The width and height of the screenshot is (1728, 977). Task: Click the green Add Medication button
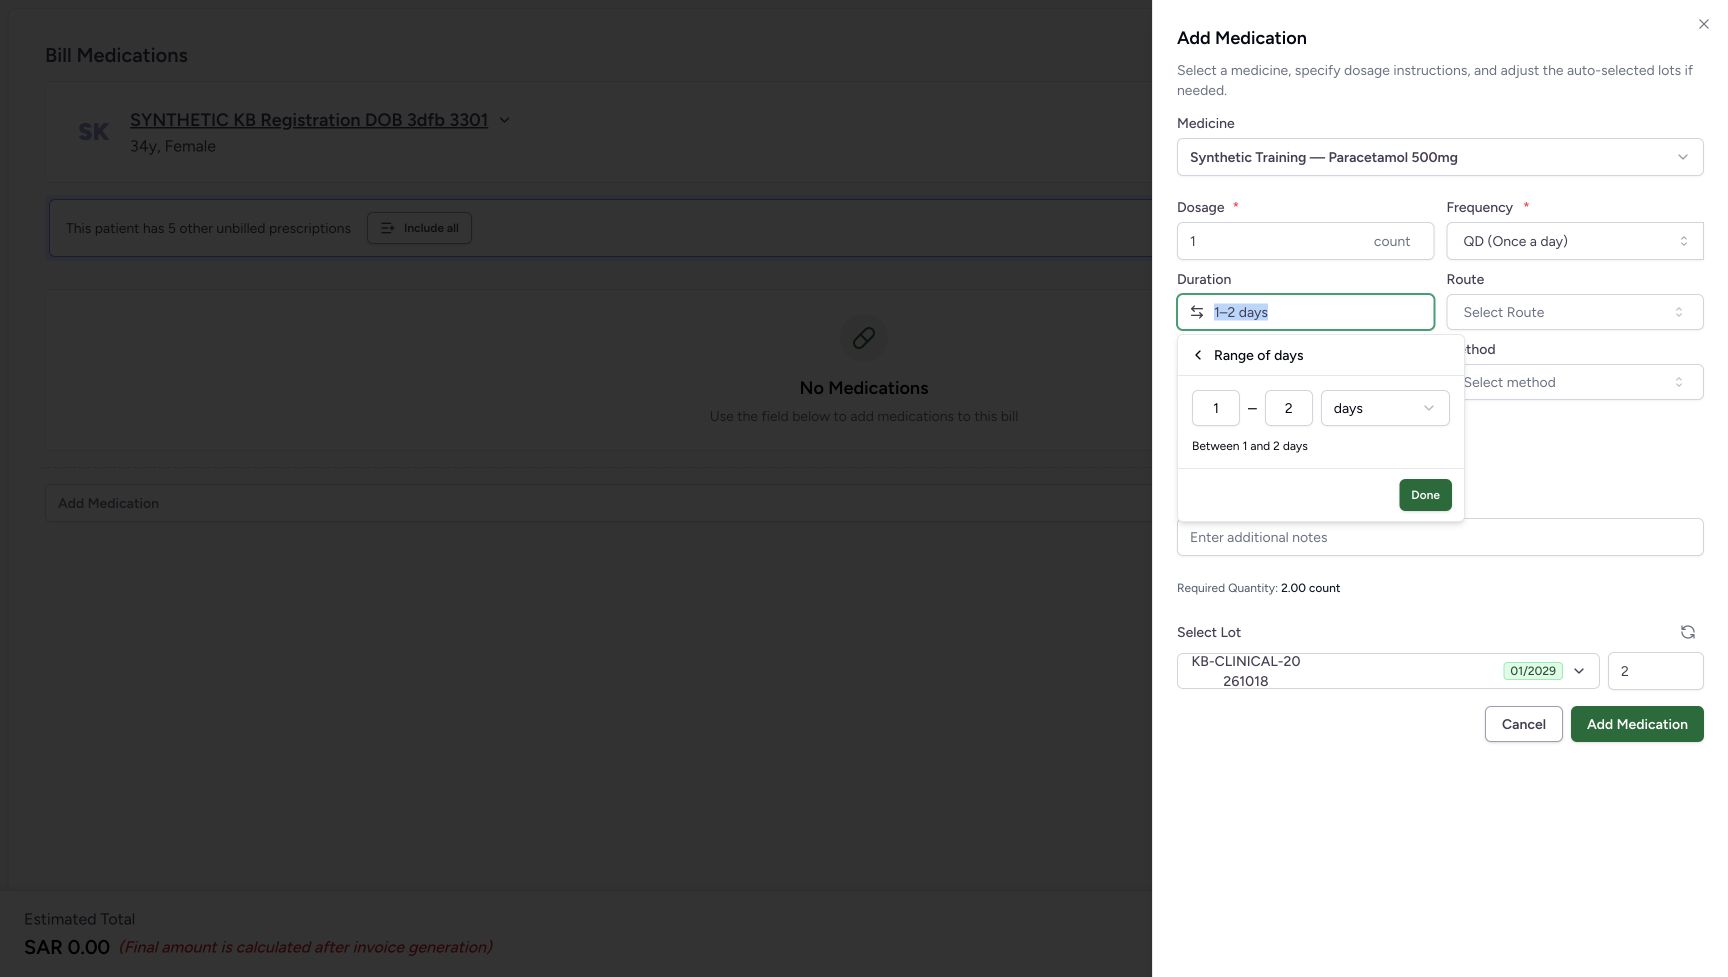pos(1637,724)
